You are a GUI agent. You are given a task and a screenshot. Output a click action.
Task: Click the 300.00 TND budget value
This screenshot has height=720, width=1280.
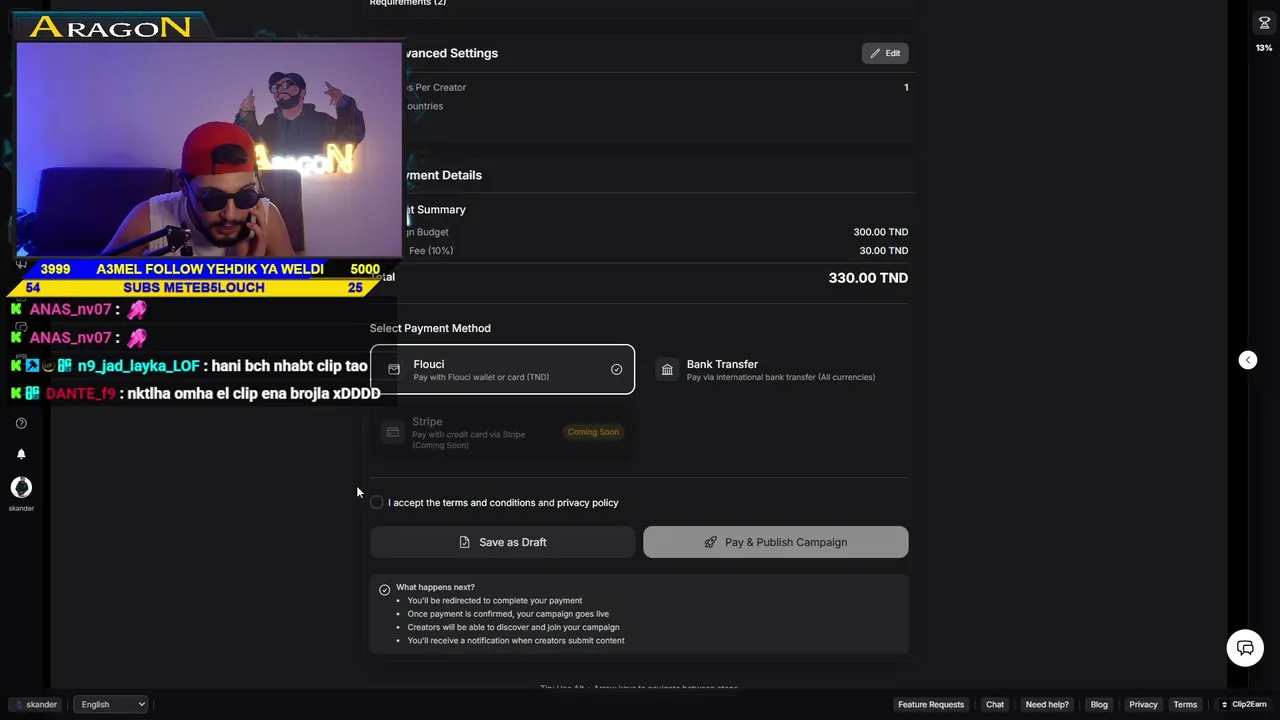pyautogui.click(x=881, y=232)
